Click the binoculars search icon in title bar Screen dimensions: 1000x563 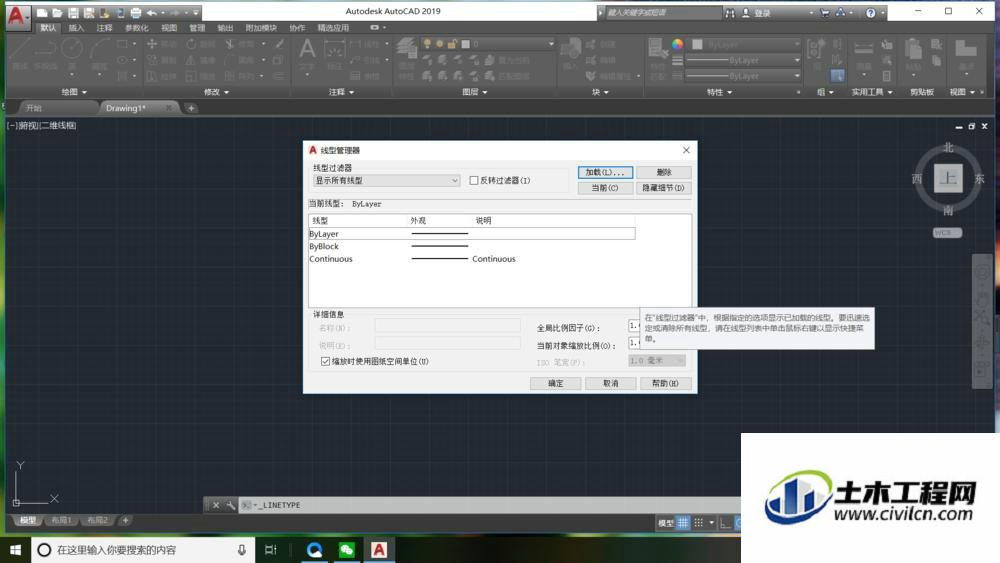coord(730,13)
